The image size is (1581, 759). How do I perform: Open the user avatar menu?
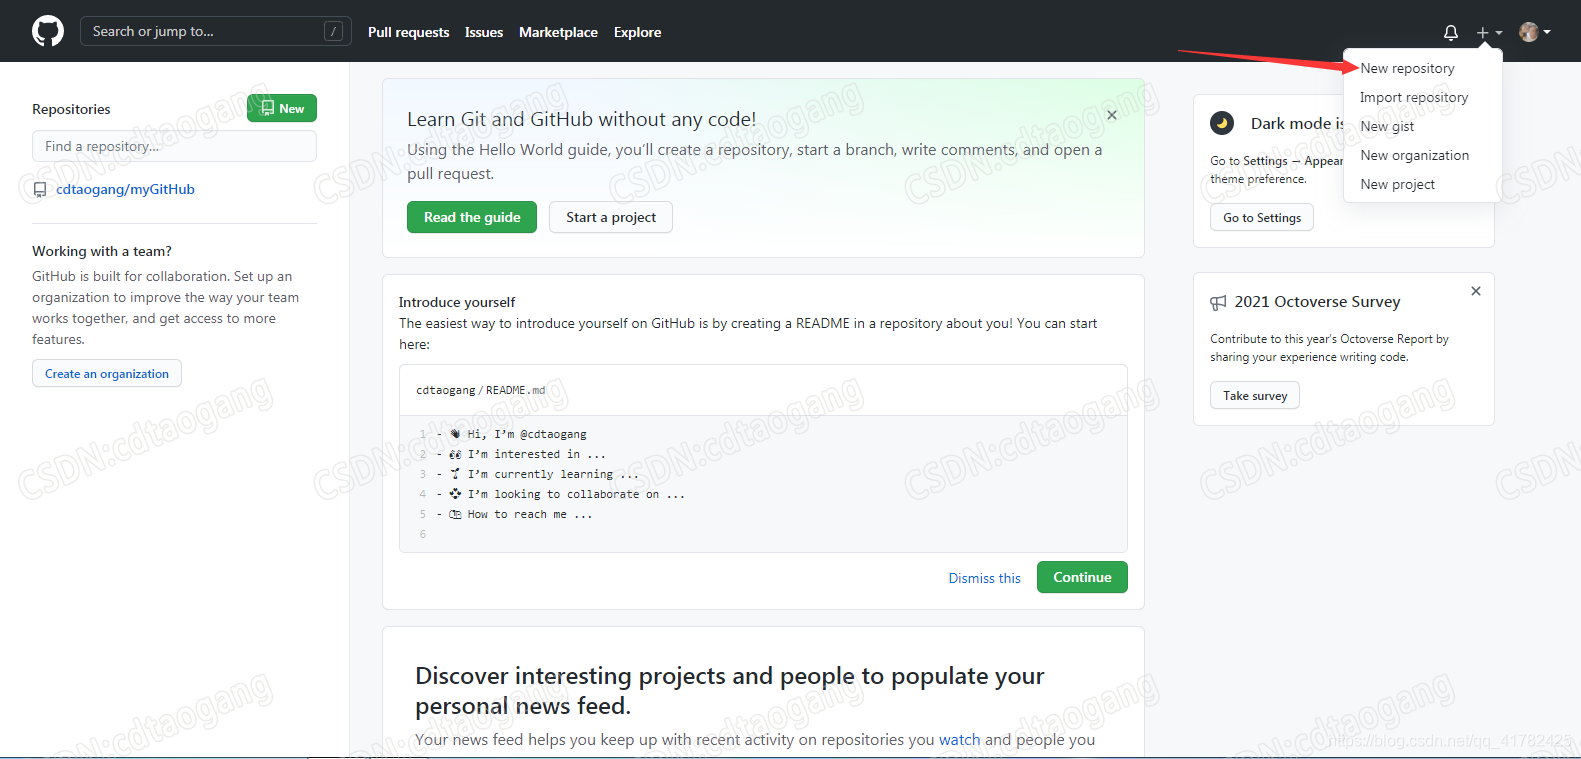[1535, 32]
